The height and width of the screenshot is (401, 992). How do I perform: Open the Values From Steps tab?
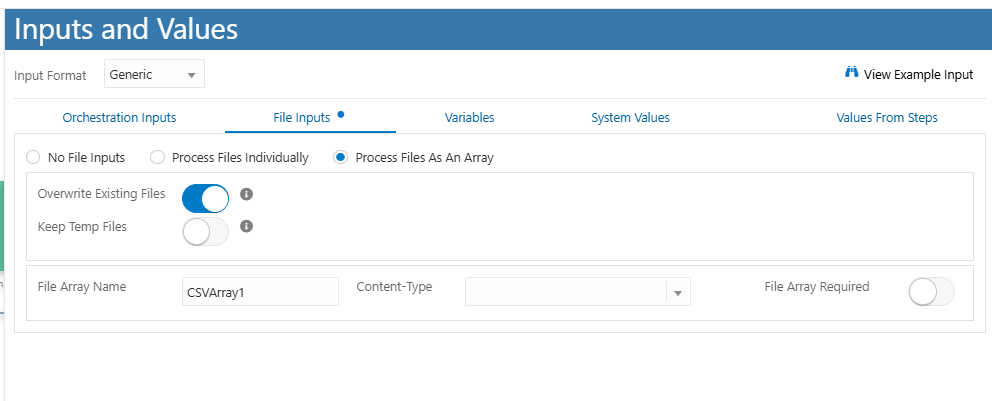click(x=887, y=118)
